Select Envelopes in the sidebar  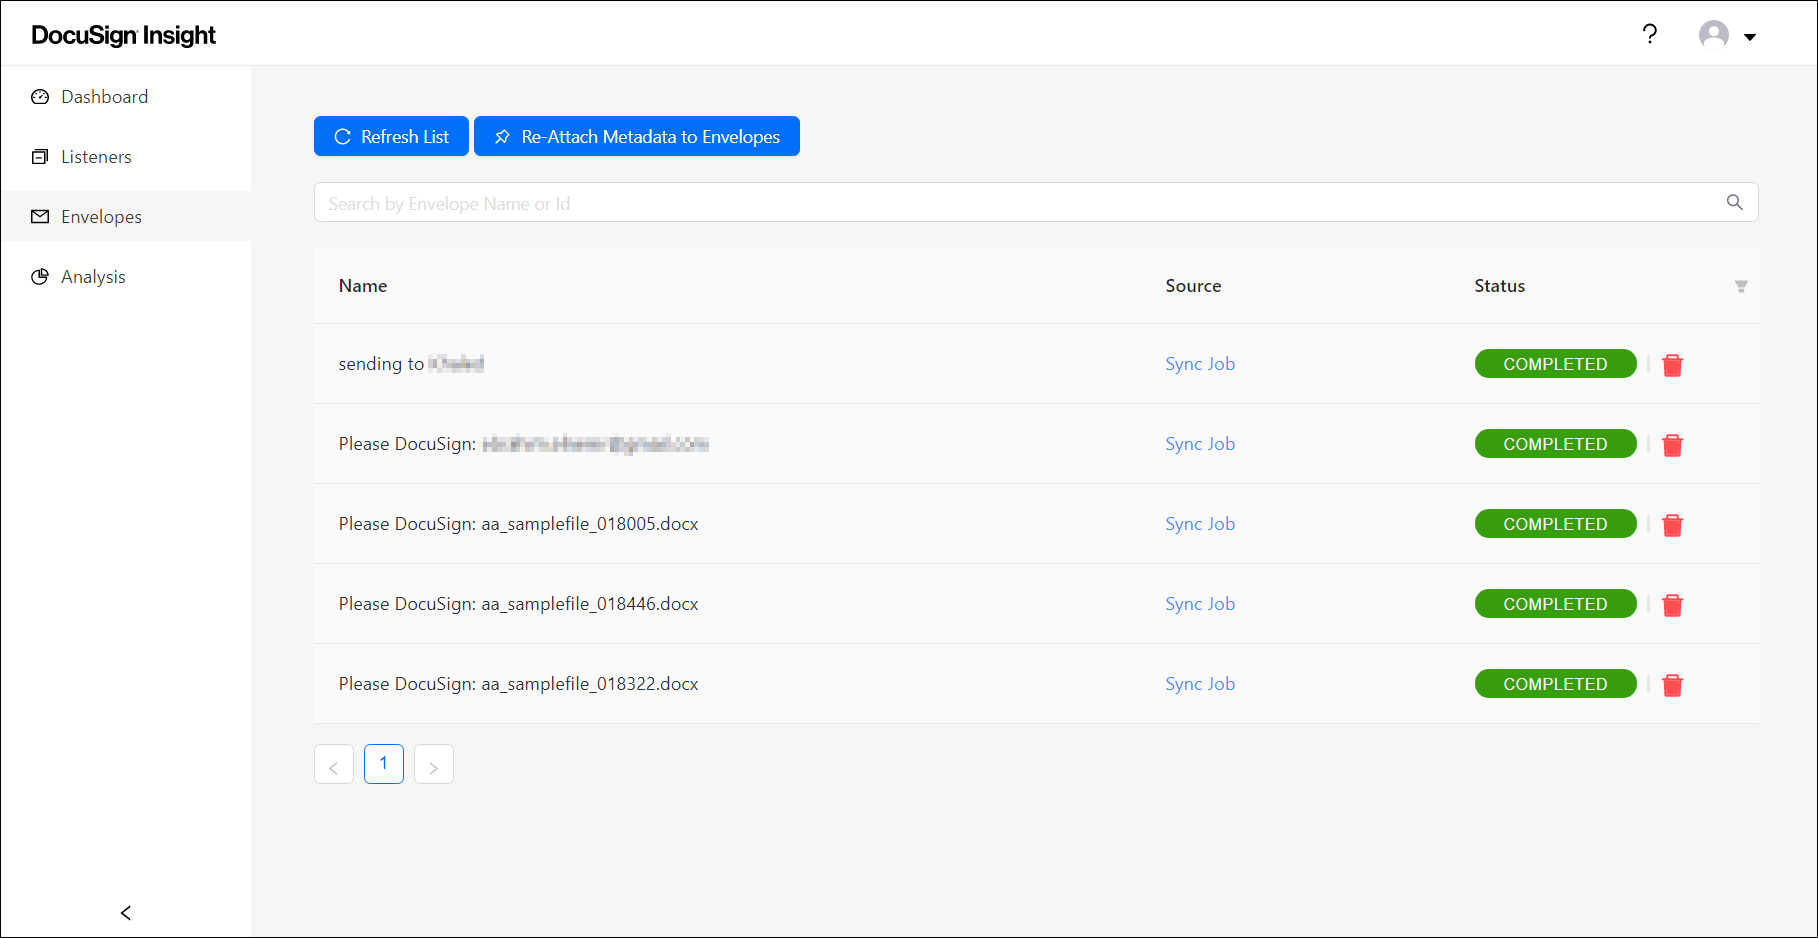click(x=101, y=217)
